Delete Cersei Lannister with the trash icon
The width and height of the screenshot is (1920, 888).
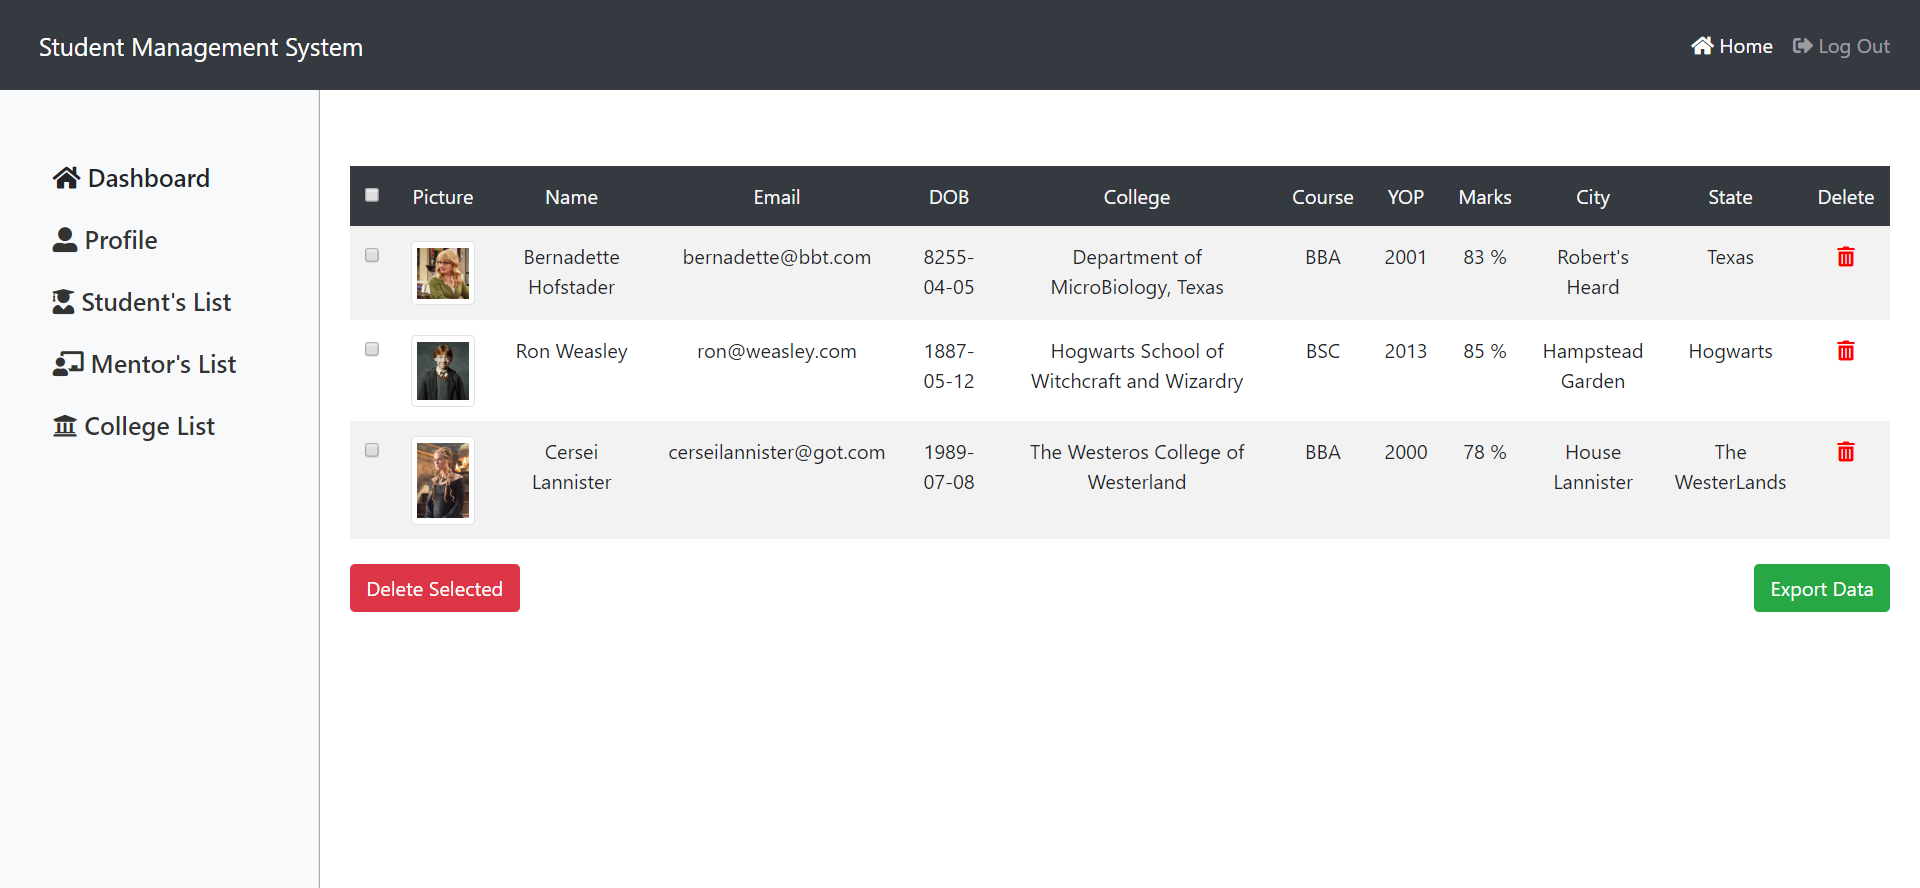tap(1846, 452)
